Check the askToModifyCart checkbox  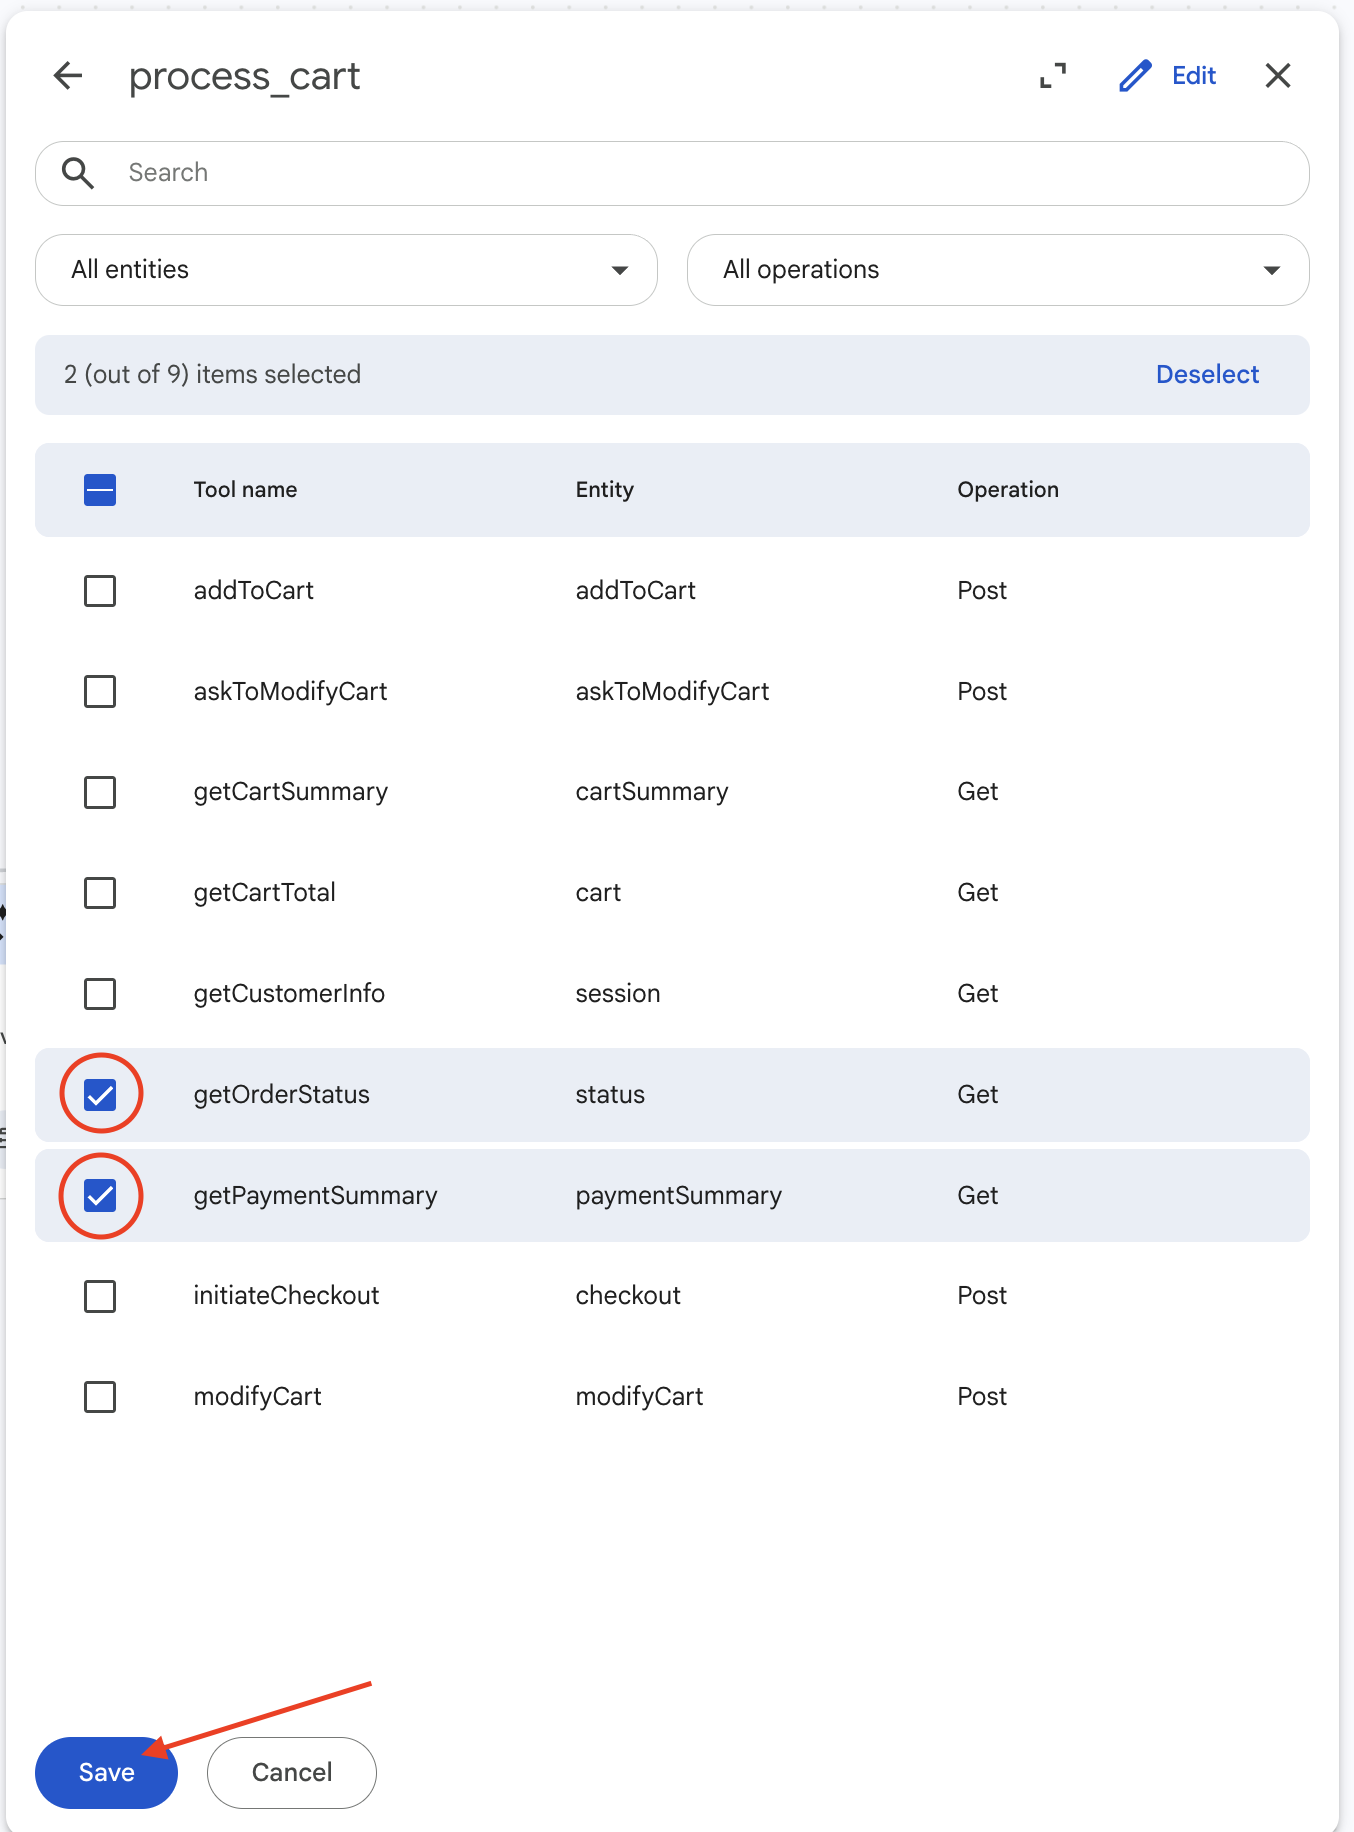(x=100, y=692)
